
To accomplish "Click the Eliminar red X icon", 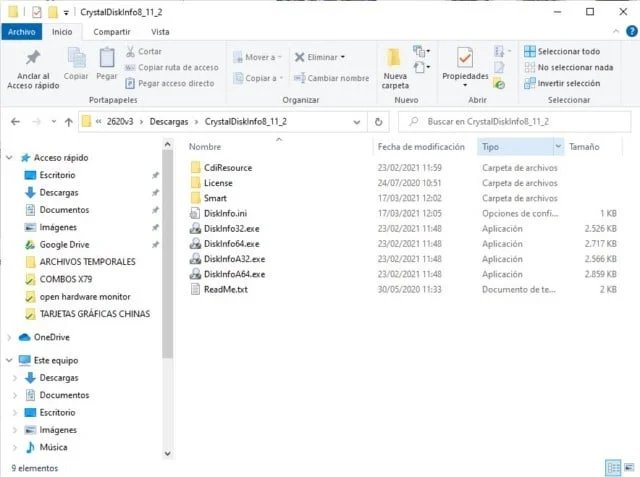I will (x=300, y=57).
